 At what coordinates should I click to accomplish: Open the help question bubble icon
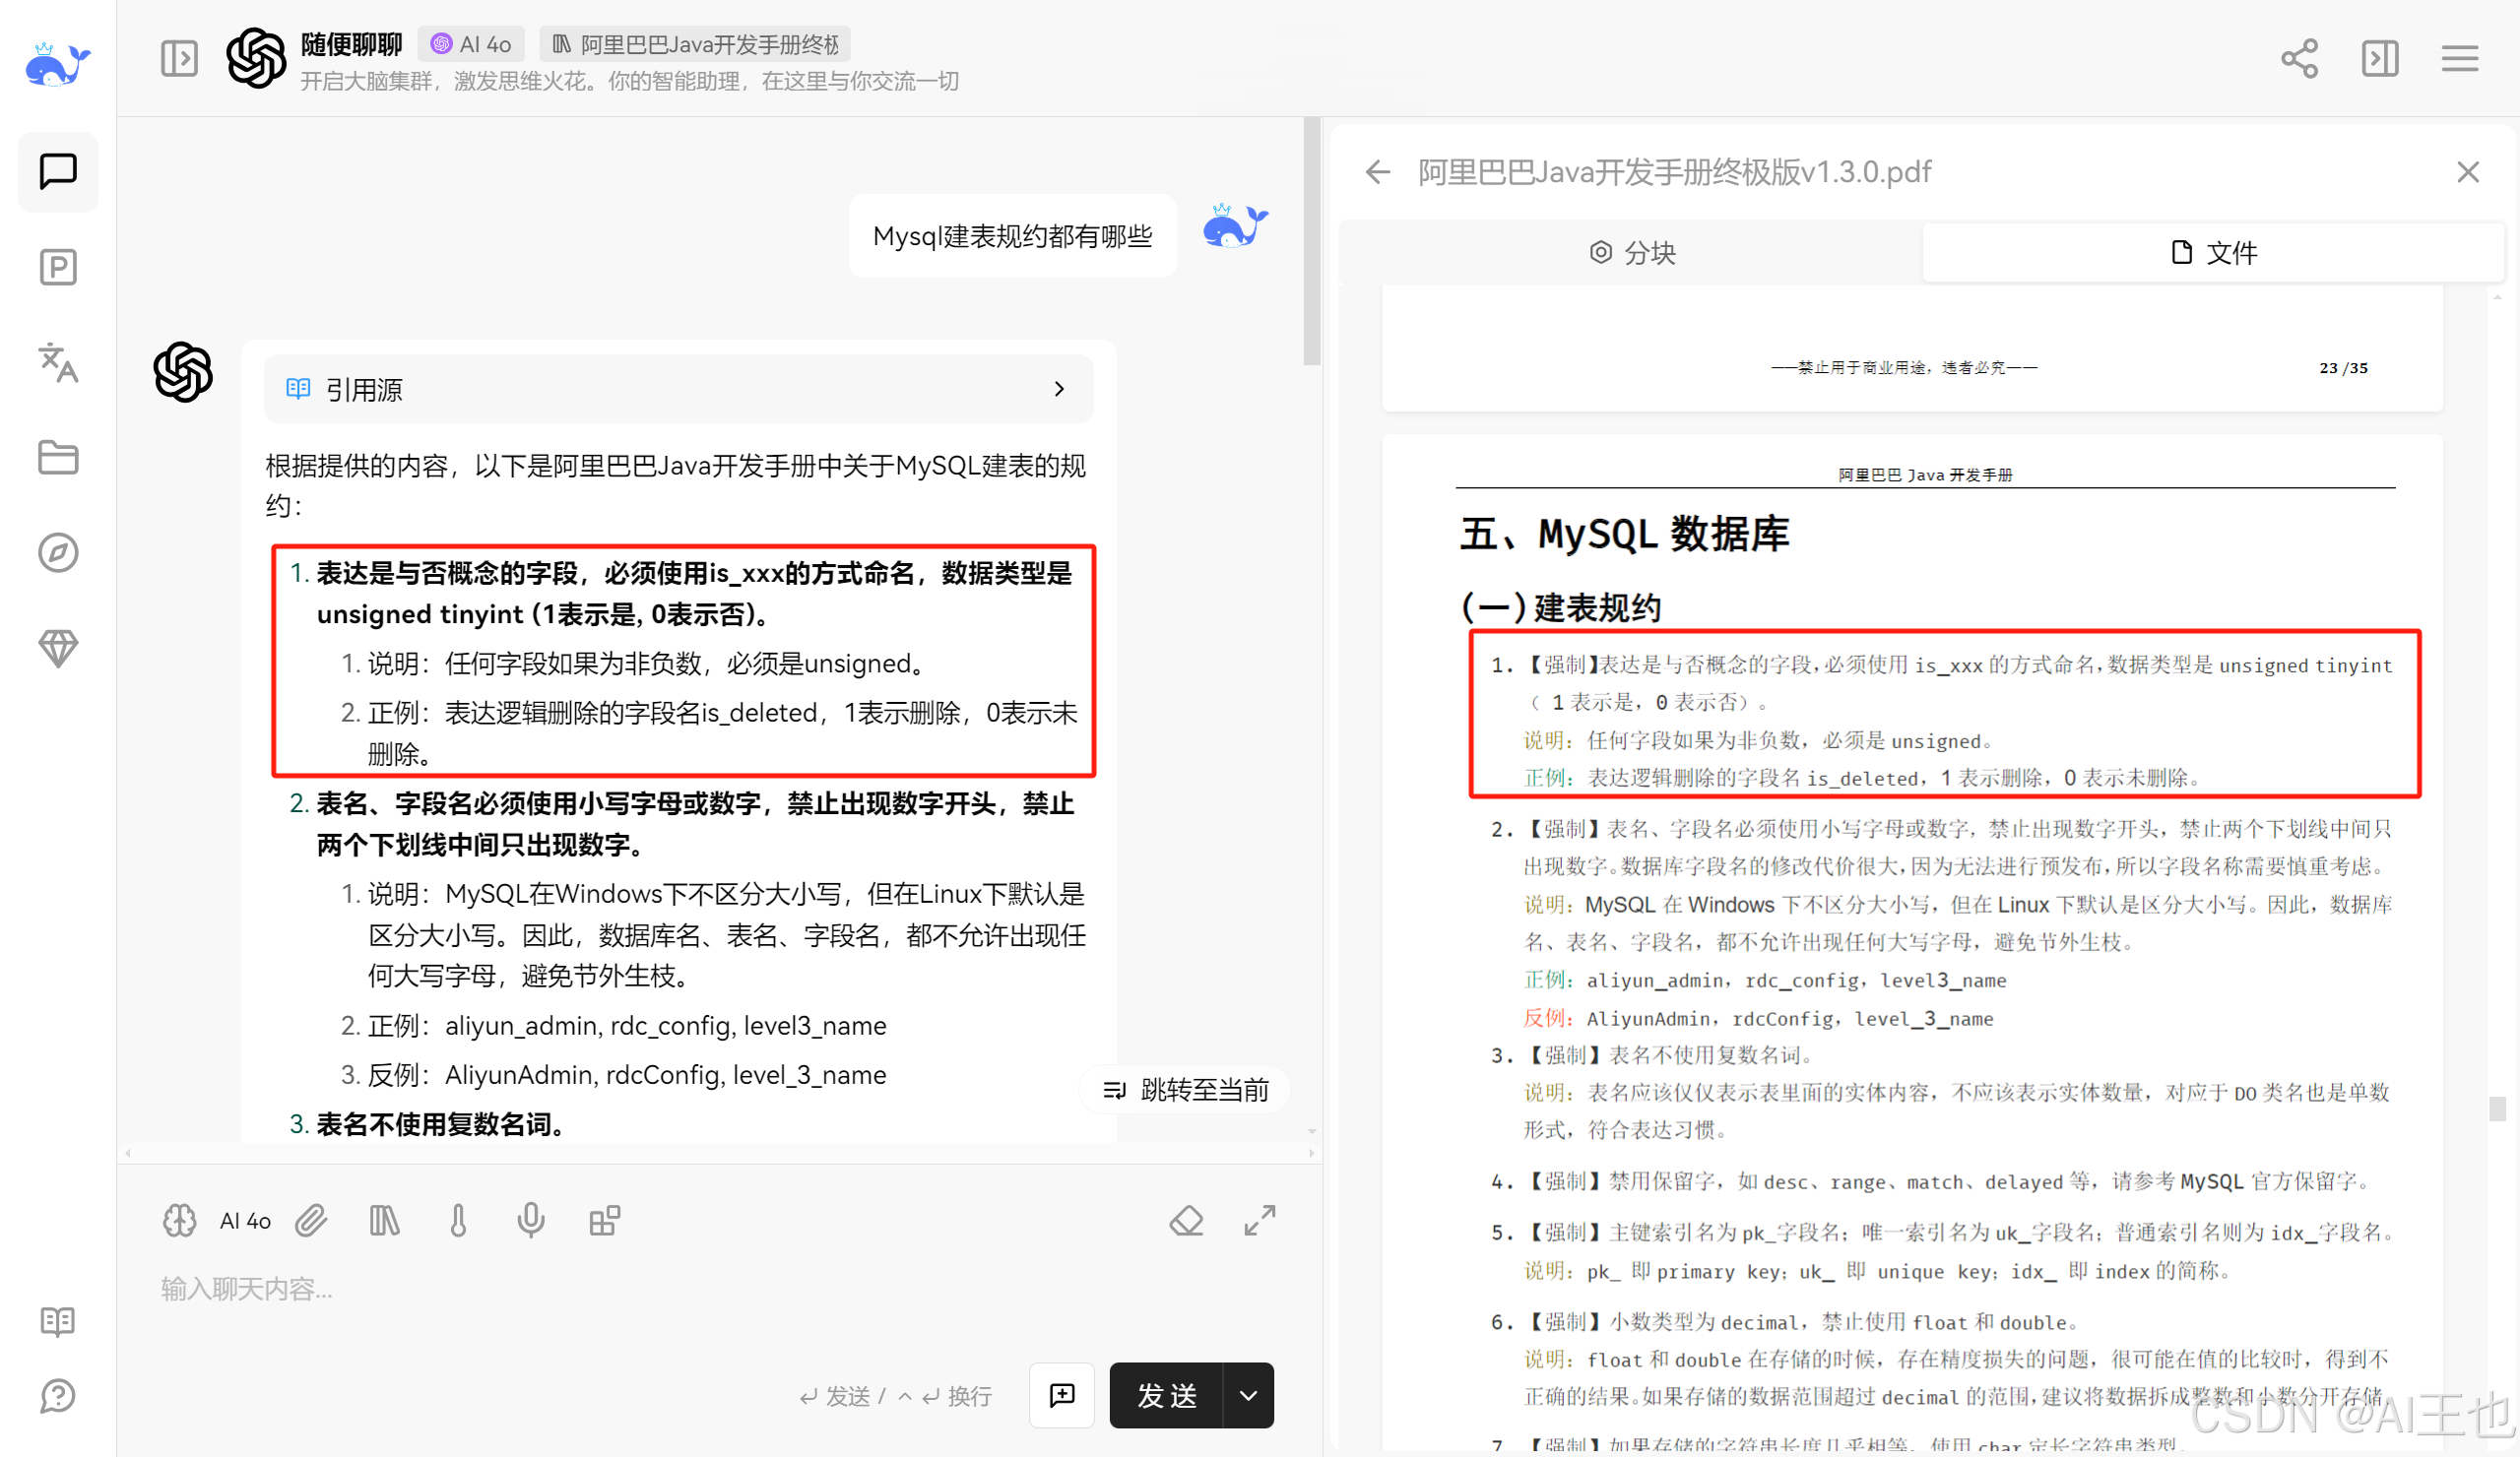coord(58,1396)
